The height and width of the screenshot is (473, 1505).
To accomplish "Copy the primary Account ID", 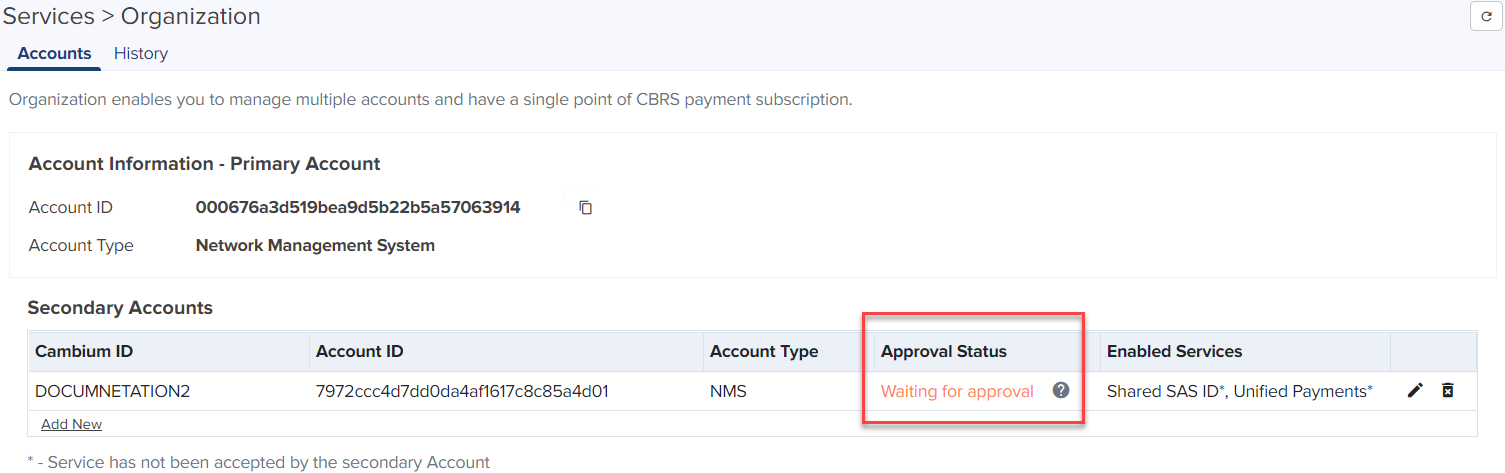I will coord(586,208).
